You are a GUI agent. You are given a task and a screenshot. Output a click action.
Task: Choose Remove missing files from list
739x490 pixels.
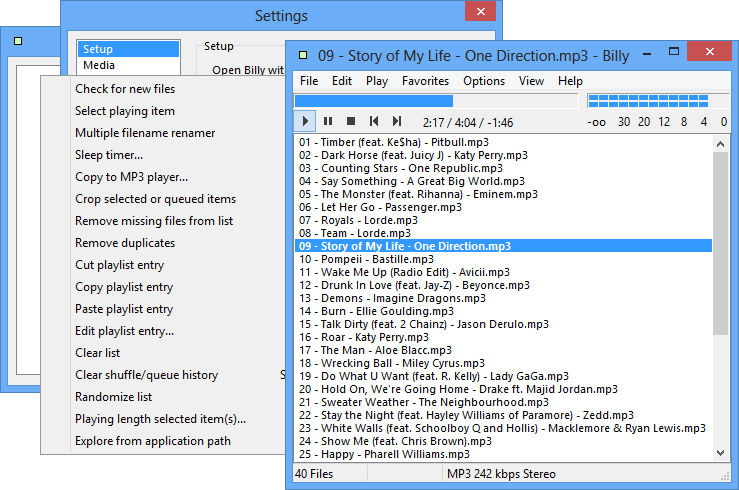pyautogui.click(x=154, y=220)
